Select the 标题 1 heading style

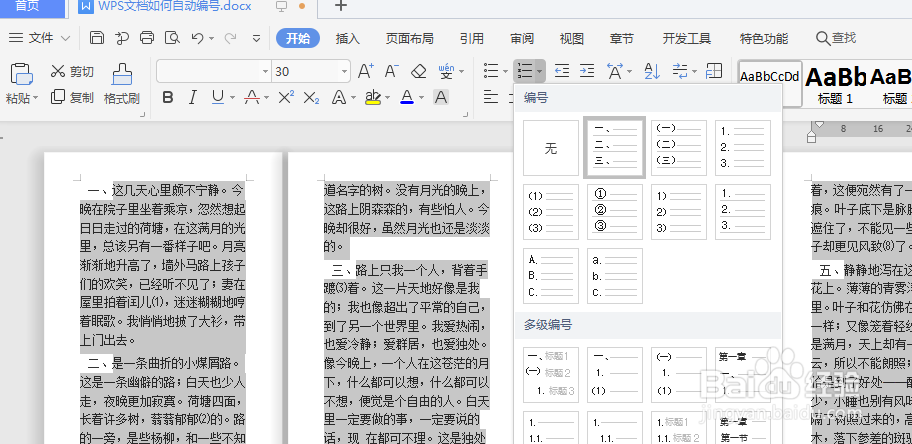click(x=835, y=84)
